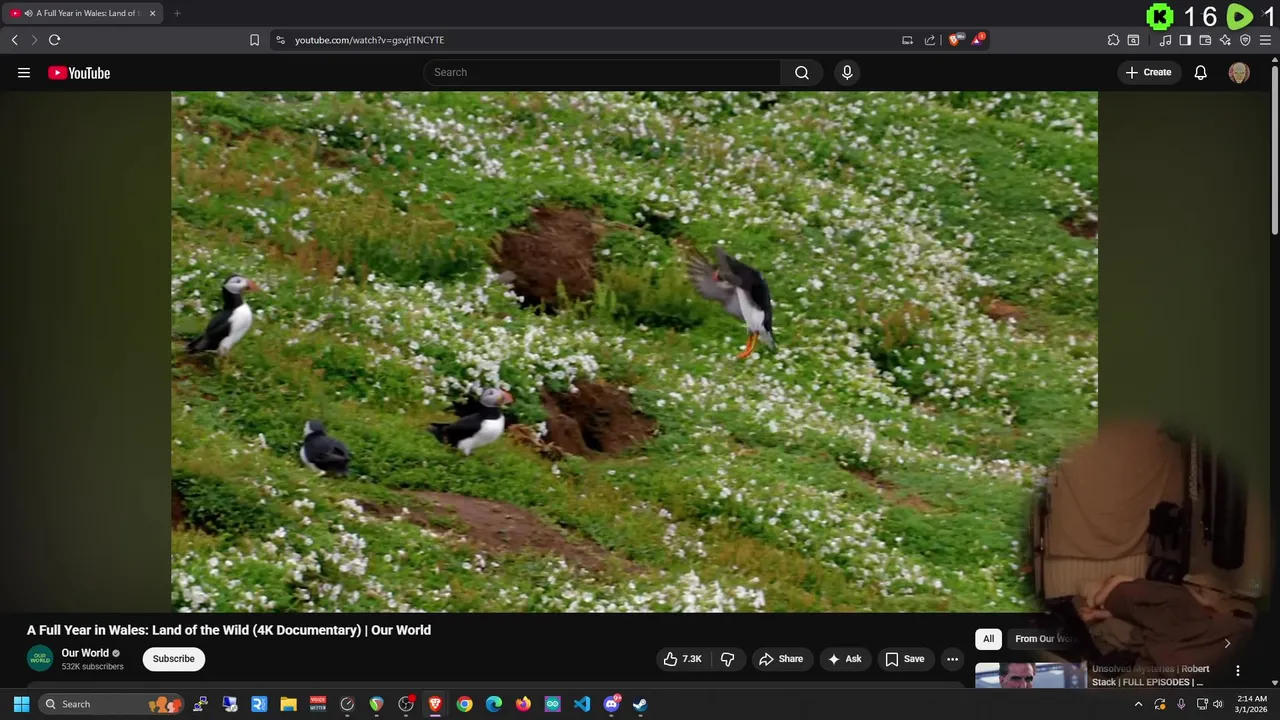
Task: Open the Windows Start menu
Action: [21, 704]
